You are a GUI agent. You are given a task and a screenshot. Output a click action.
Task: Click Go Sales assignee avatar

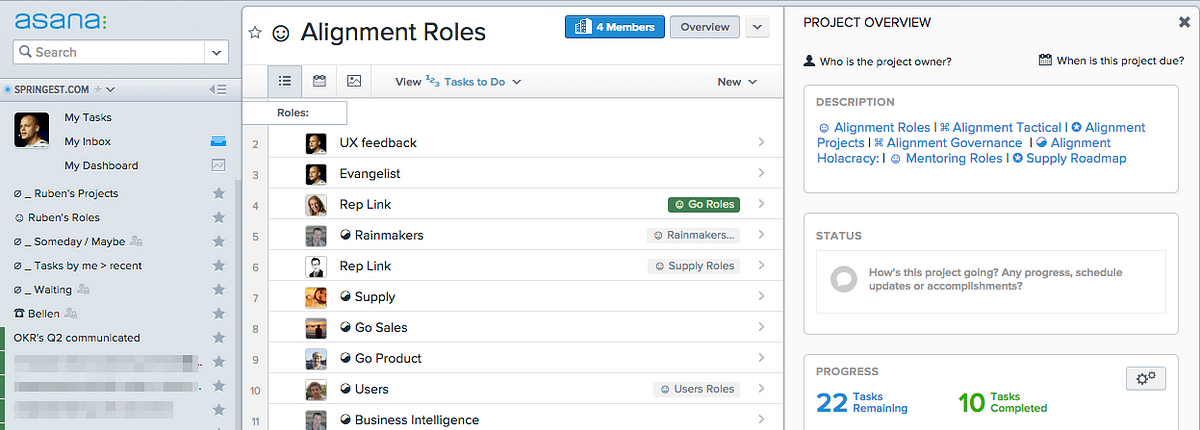point(317,328)
